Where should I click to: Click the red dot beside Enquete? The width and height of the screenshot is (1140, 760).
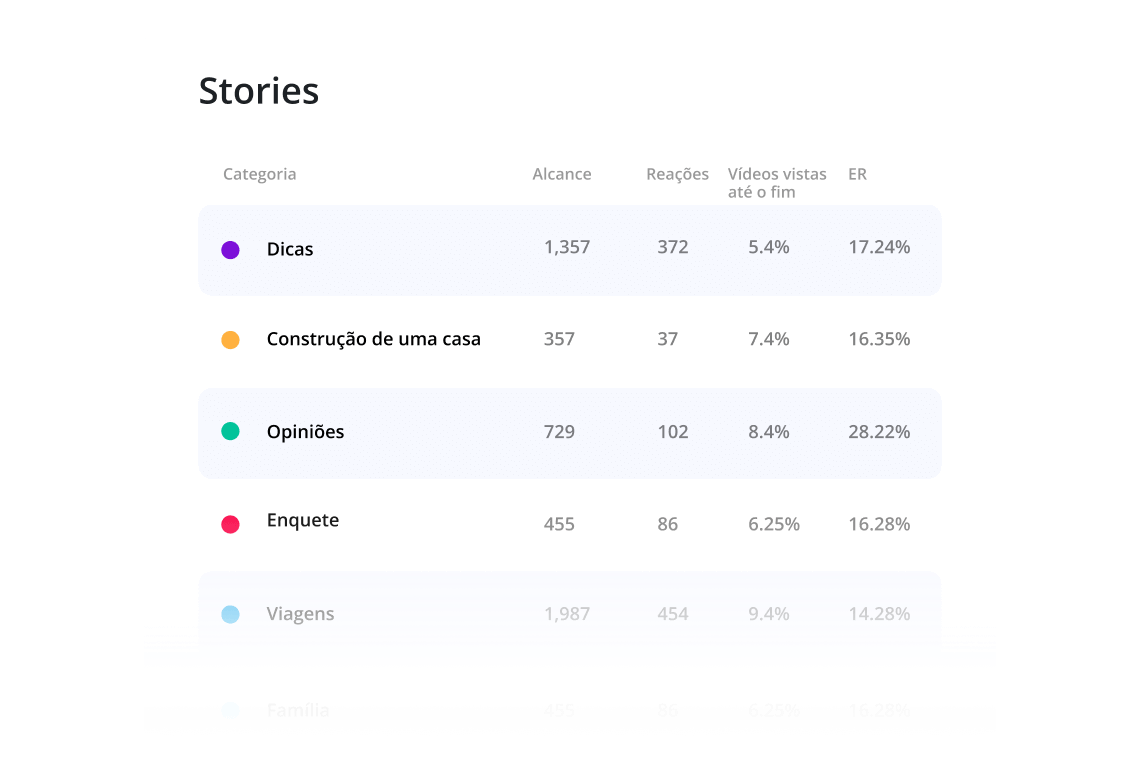pos(230,523)
